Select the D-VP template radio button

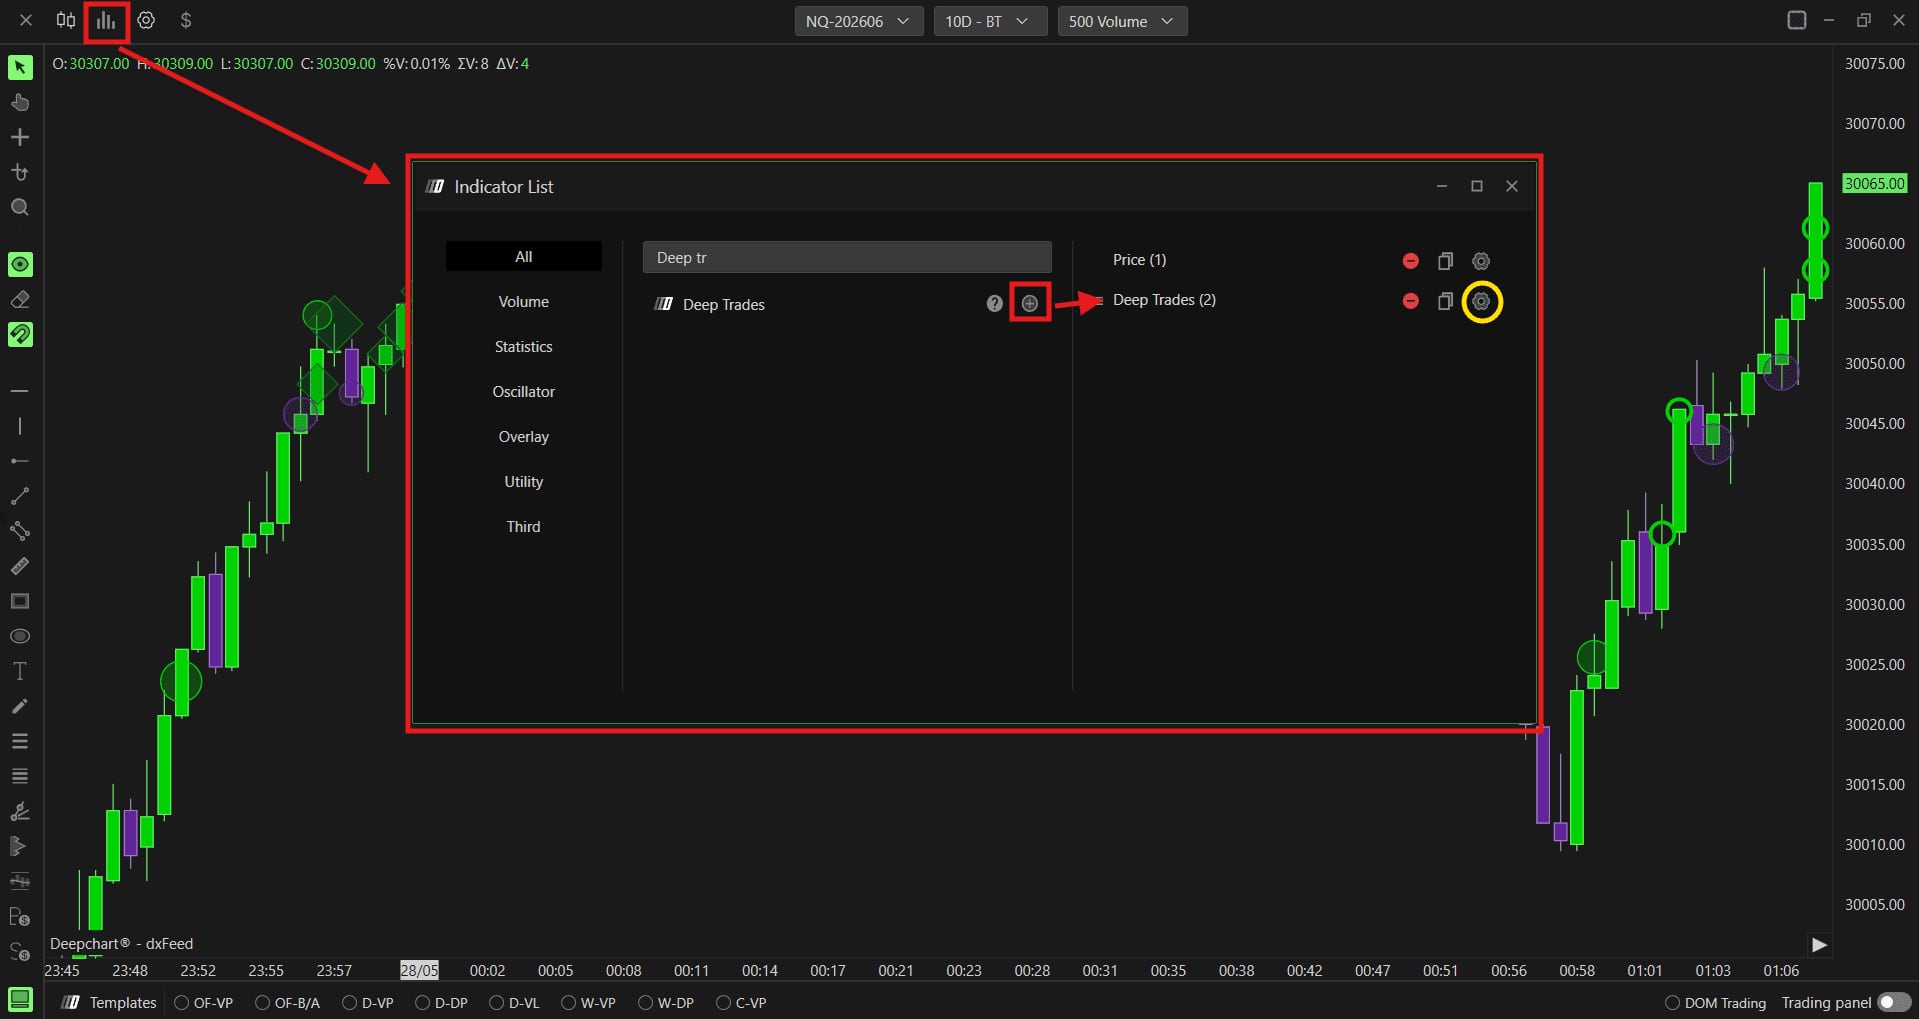pyautogui.click(x=349, y=1002)
